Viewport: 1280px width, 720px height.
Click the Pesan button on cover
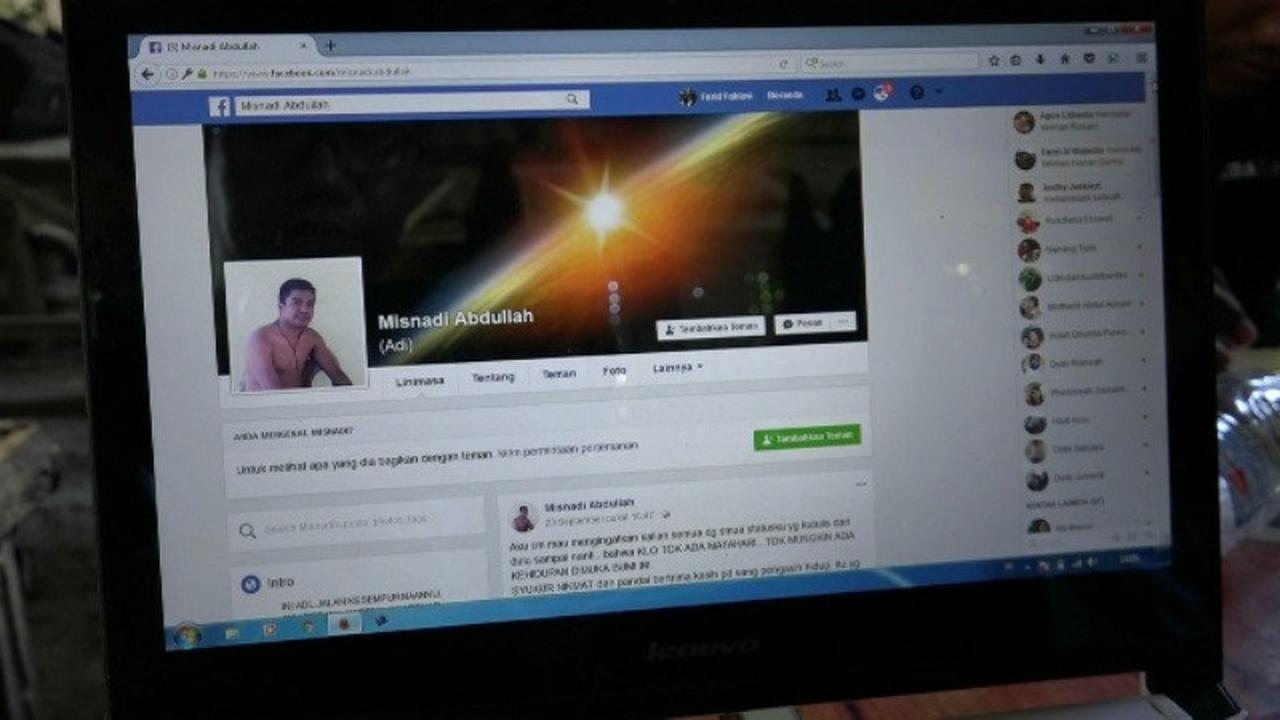(x=801, y=324)
